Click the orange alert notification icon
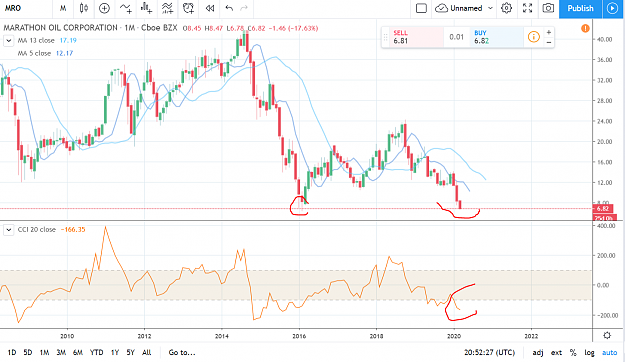Image resolution: width=625 pixels, height=362 pixels. 585,28
